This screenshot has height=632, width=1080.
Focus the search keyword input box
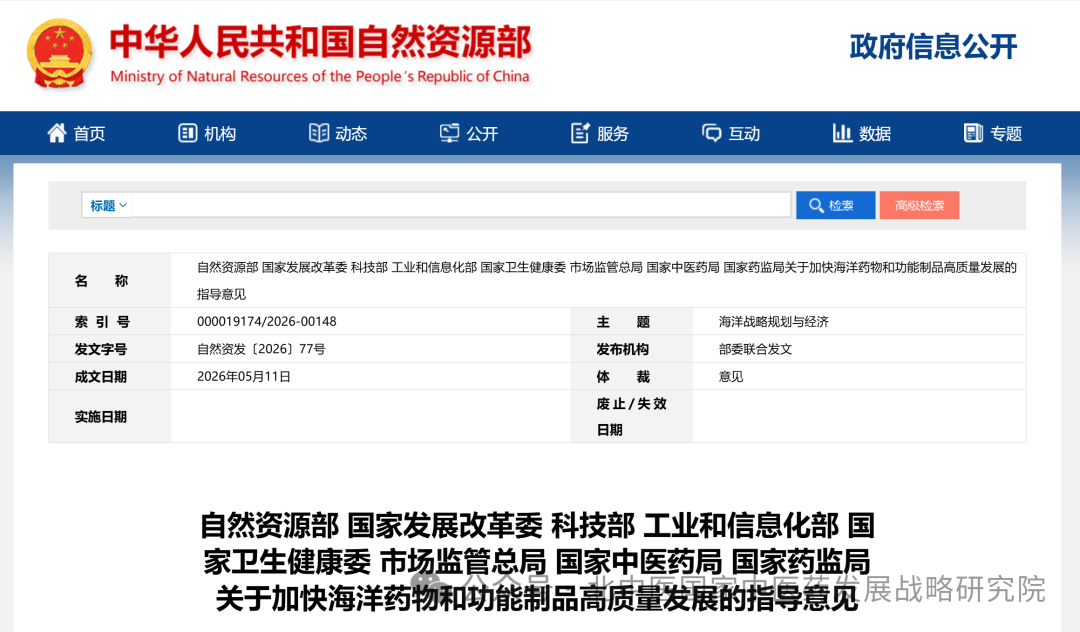[461, 205]
